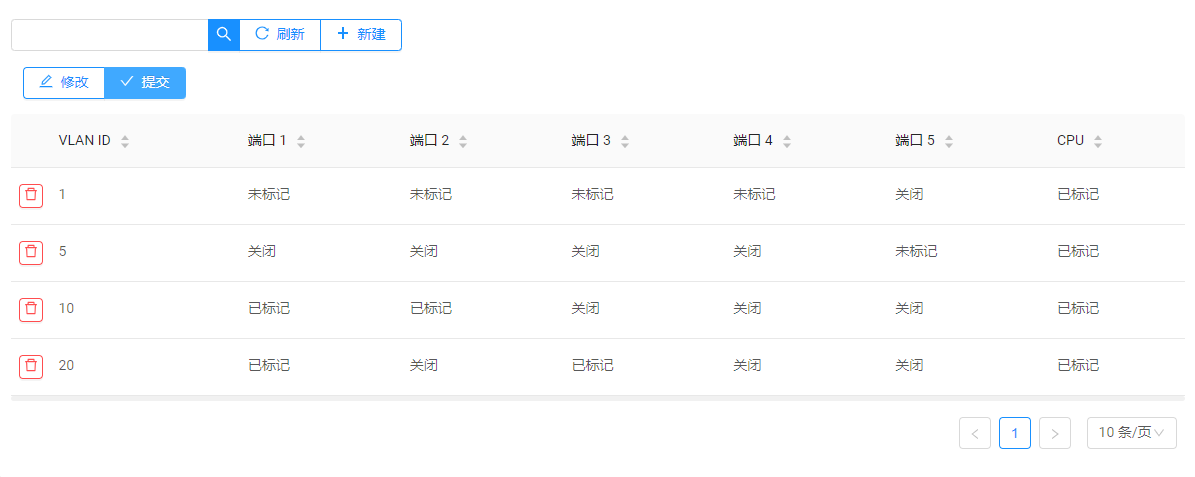Delete the VLAN 1 row

pos(31,195)
